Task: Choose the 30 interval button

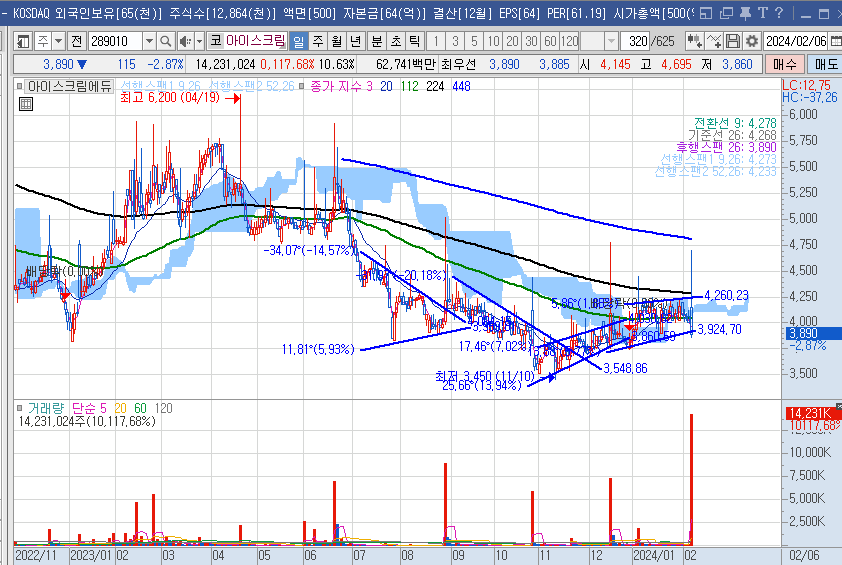Action: (532, 41)
